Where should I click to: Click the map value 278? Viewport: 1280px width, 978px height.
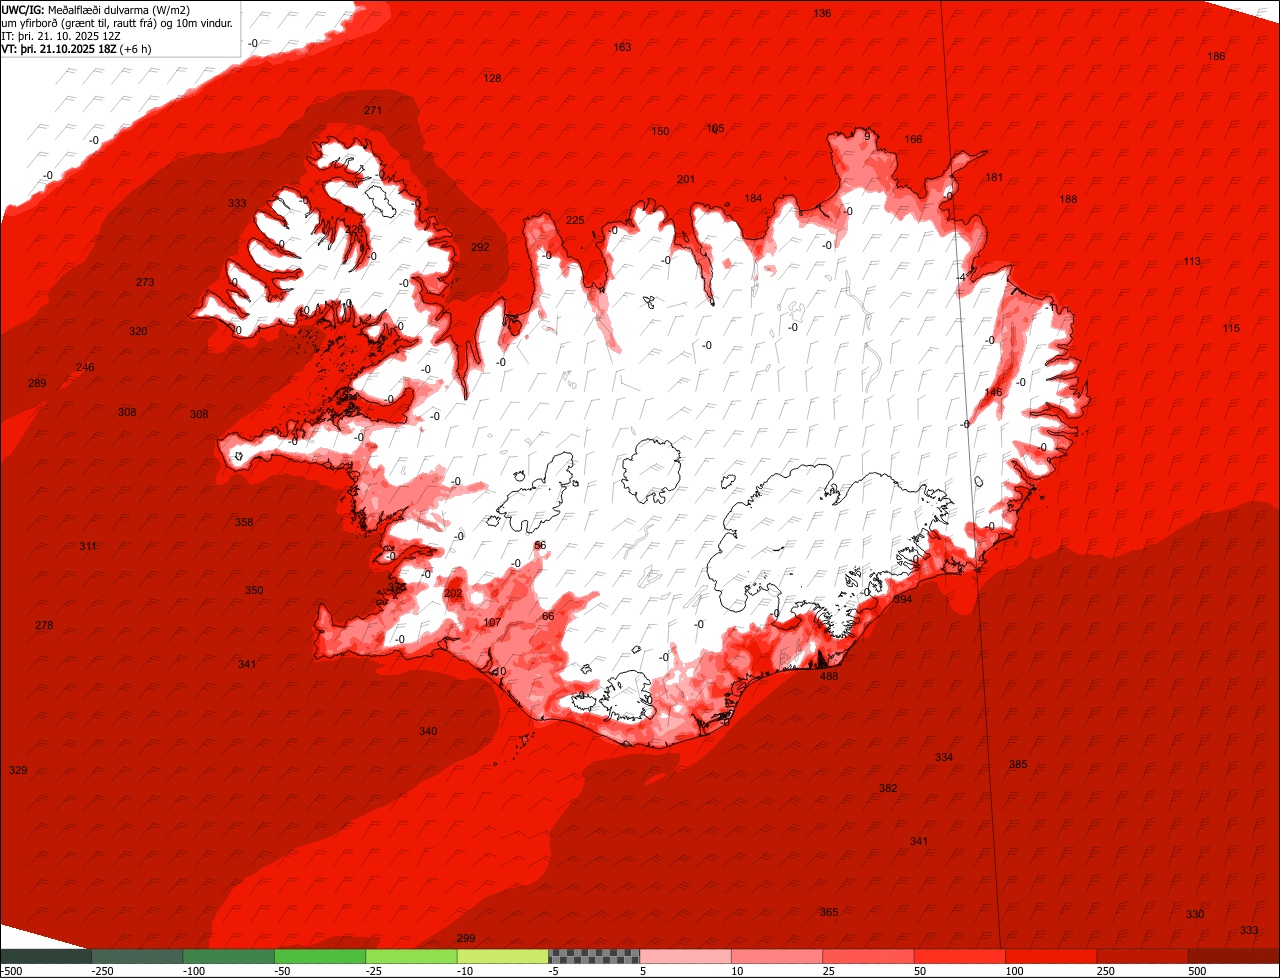(x=44, y=625)
